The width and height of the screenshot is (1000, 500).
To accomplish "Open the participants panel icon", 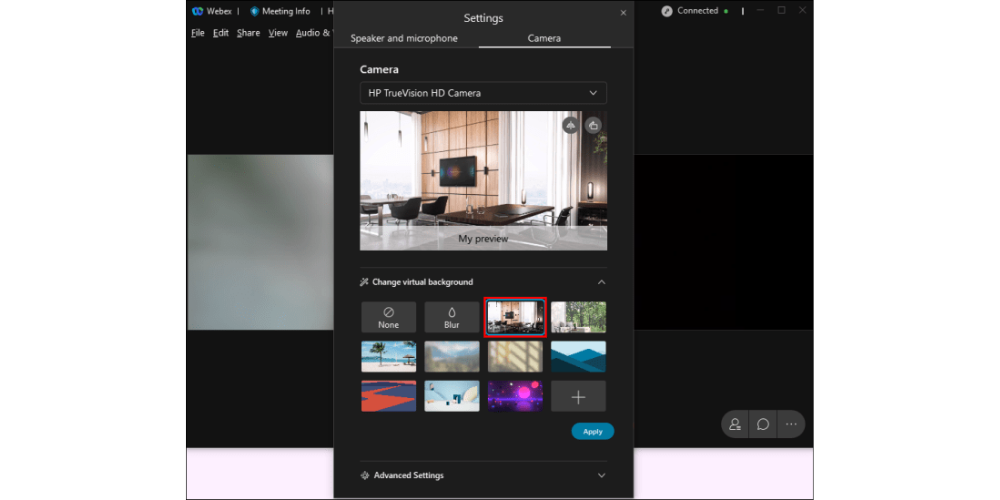I will coord(735,424).
